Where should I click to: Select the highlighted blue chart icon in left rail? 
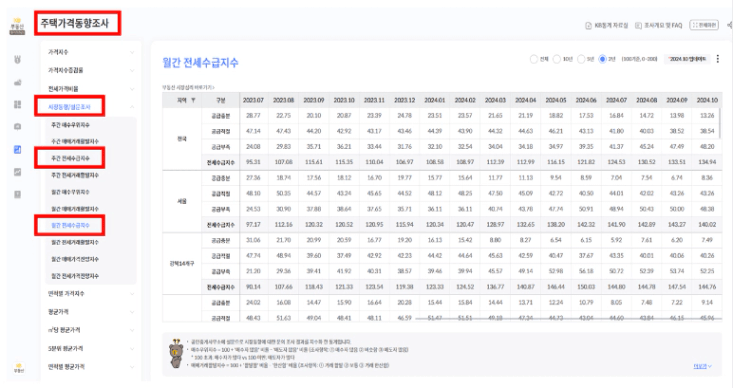[x=18, y=150]
